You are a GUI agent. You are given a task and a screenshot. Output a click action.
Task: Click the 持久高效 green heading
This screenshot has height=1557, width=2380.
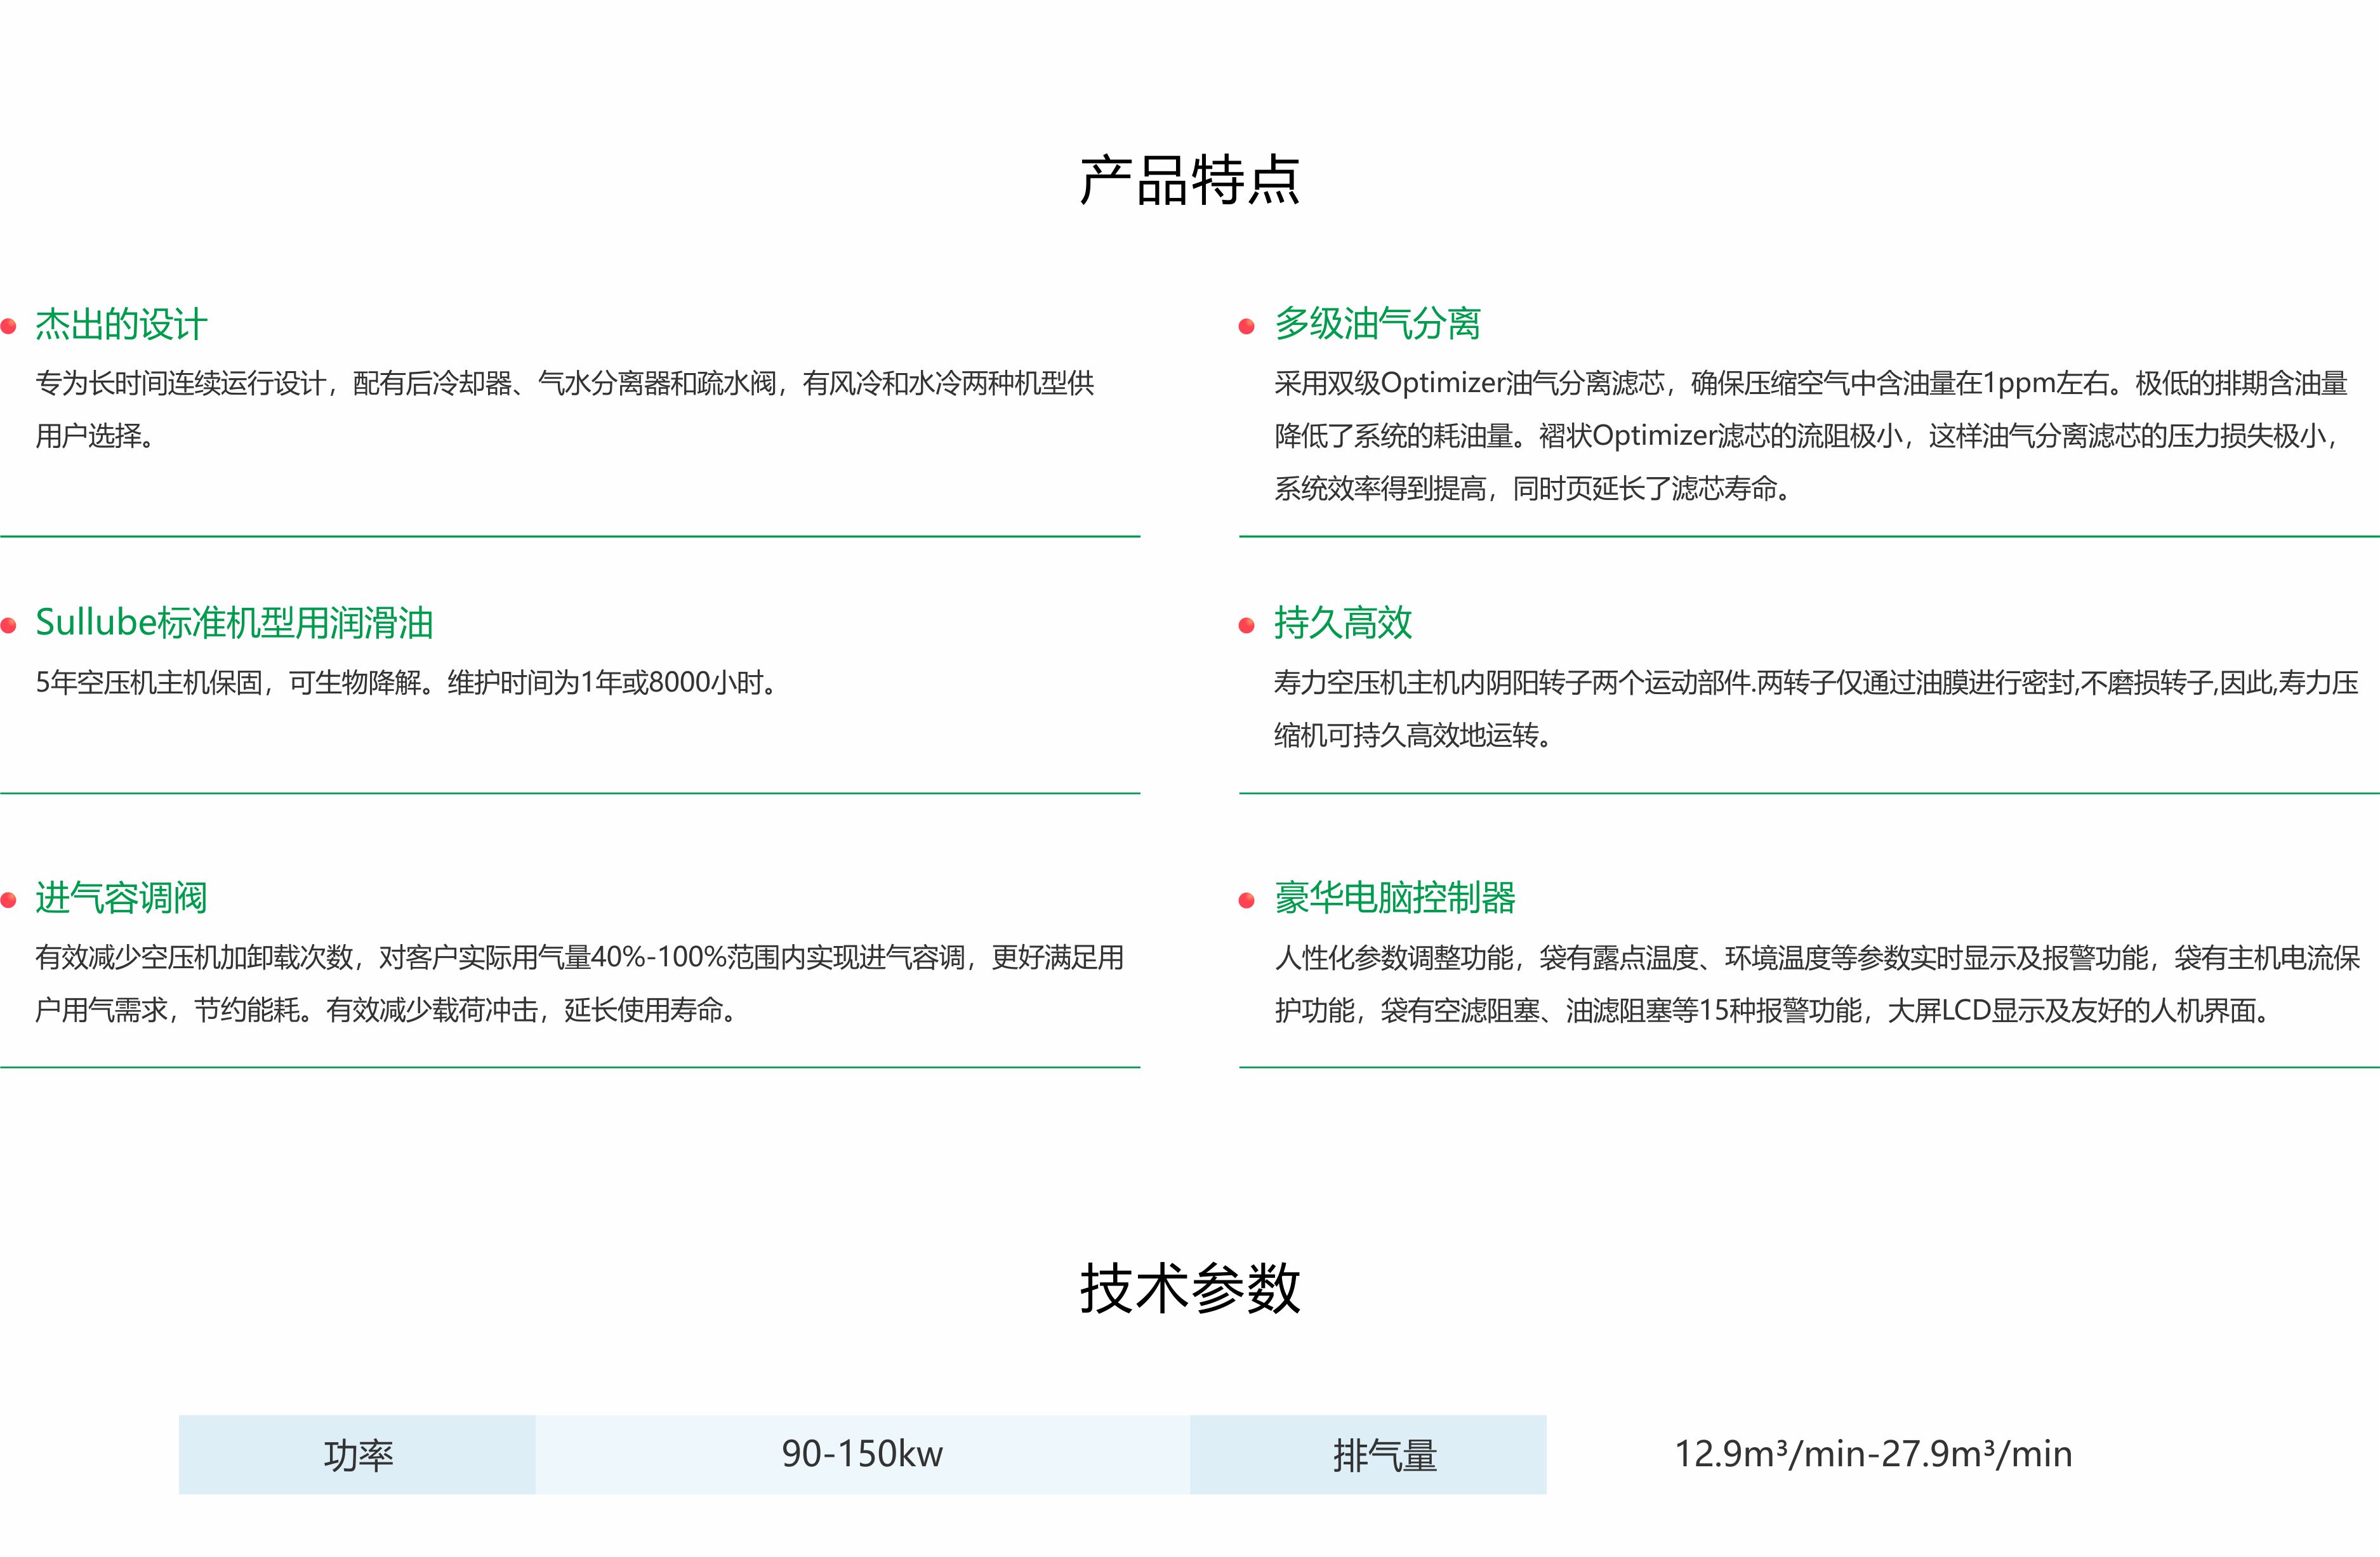pos(1342,623)
